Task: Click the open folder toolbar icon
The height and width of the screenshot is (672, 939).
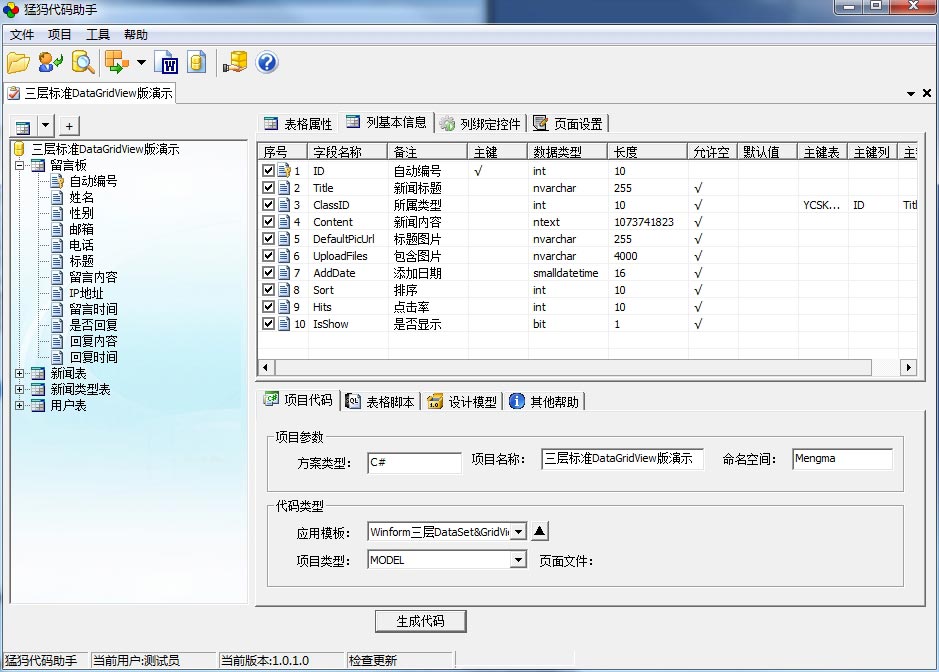Action: [18, 63]
